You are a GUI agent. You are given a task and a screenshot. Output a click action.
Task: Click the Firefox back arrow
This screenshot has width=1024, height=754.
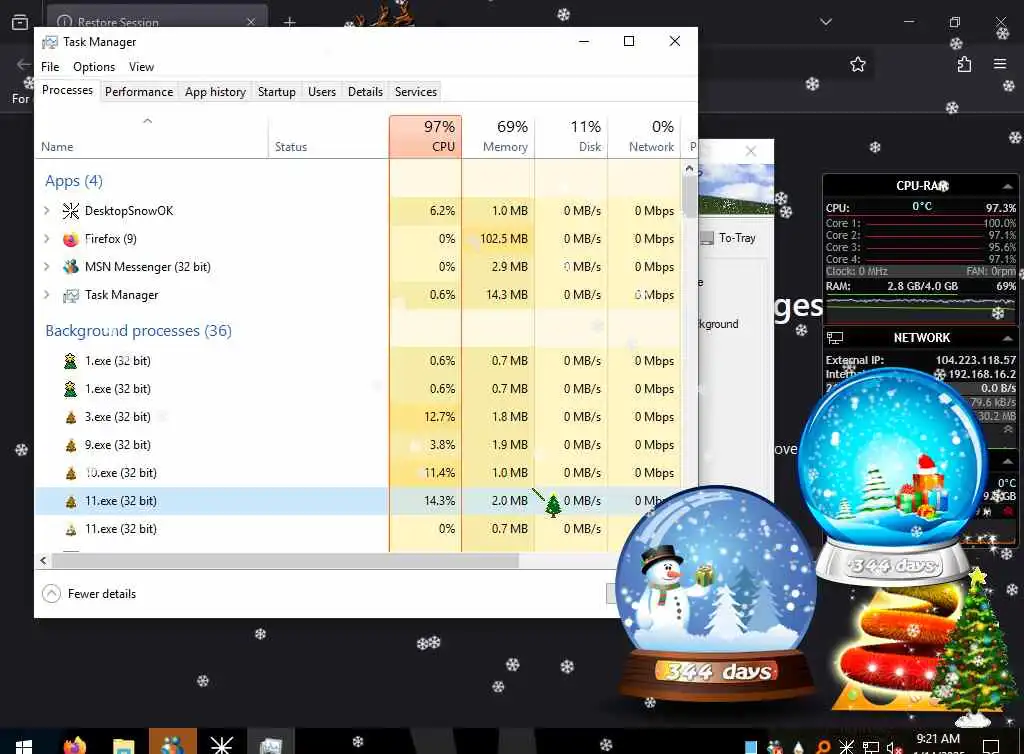point(24,64)
